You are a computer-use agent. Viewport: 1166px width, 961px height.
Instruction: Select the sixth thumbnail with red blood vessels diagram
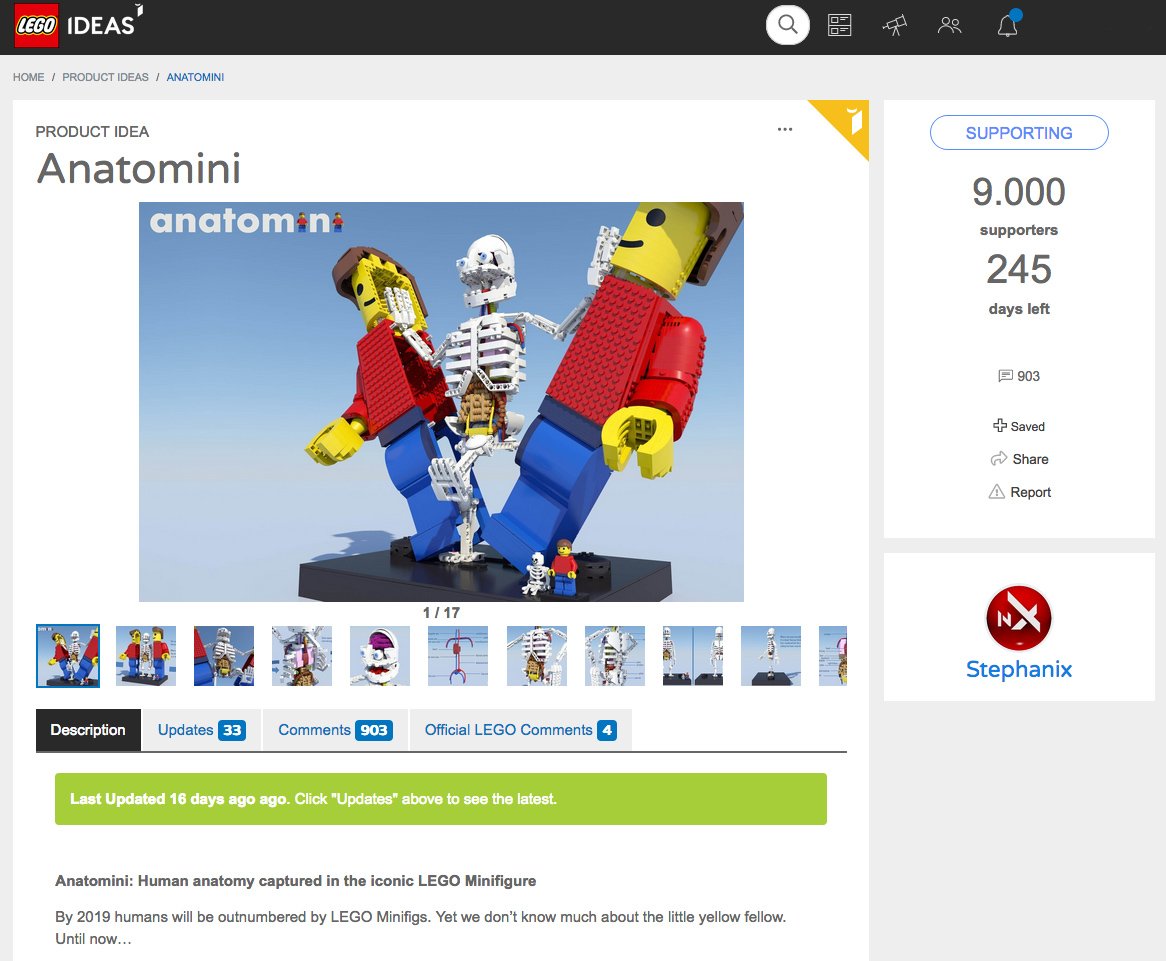tap(458, 655)
